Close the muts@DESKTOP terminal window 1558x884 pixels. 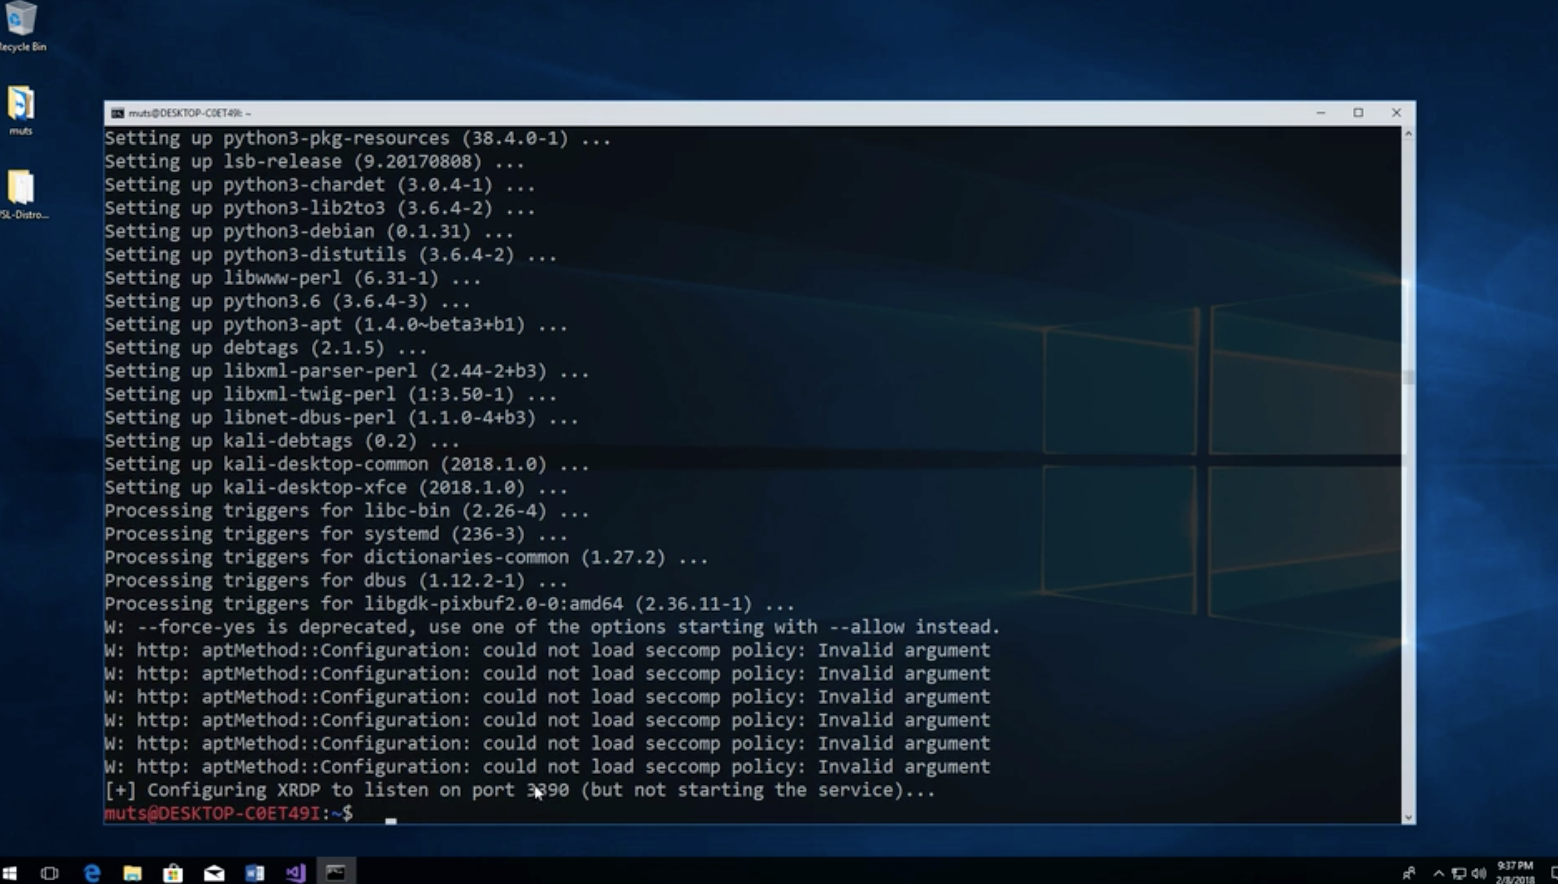[x=1396, y=113]
